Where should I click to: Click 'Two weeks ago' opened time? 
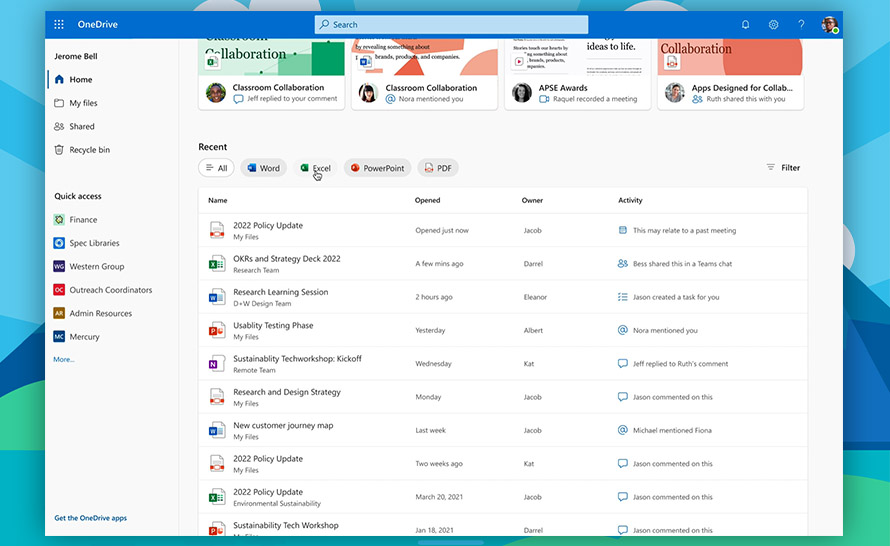tap(439, 464)
